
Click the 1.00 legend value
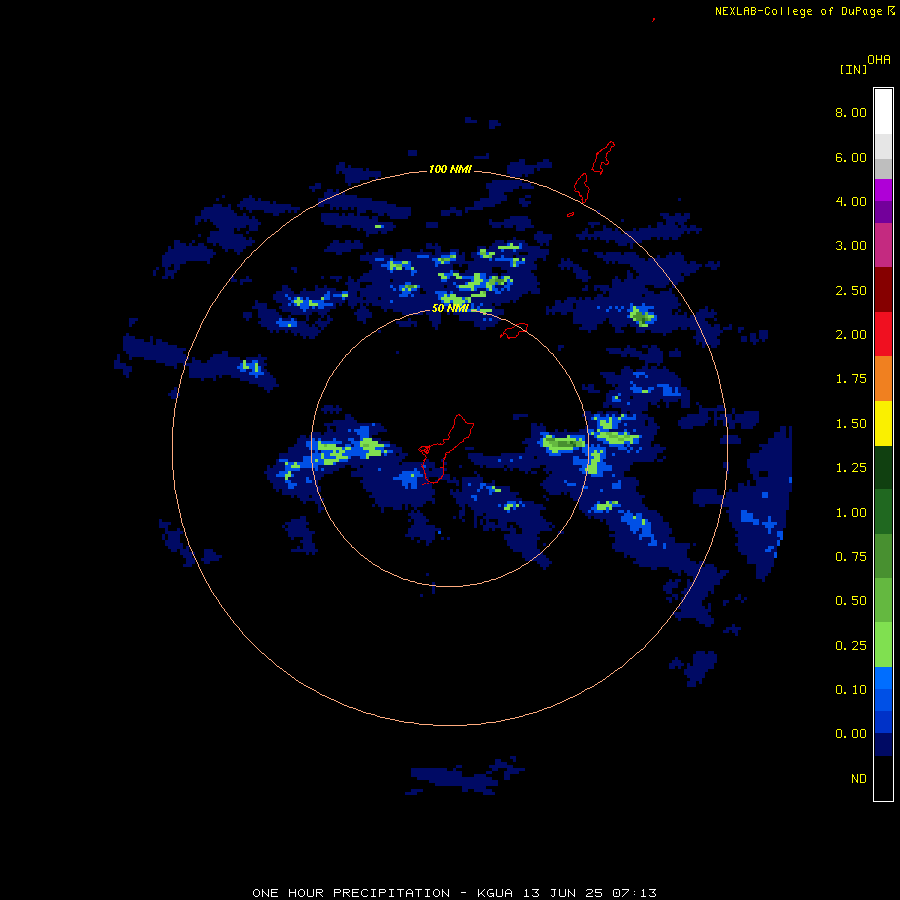click(851, 513)
